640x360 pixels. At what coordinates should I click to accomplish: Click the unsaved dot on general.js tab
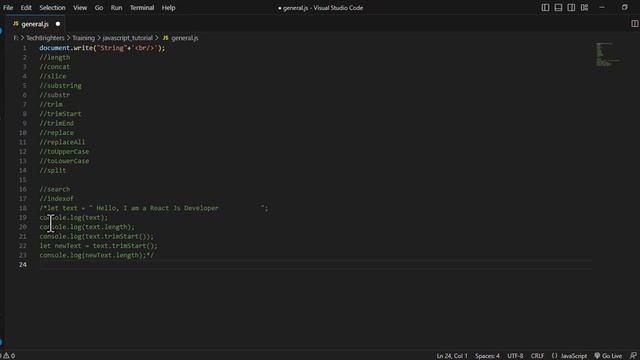click(x=58, y=24)
